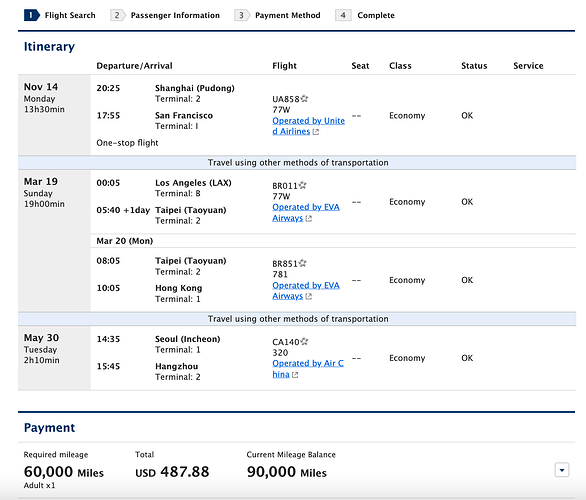Click the Departure/Arrival column header

(135, 66)
